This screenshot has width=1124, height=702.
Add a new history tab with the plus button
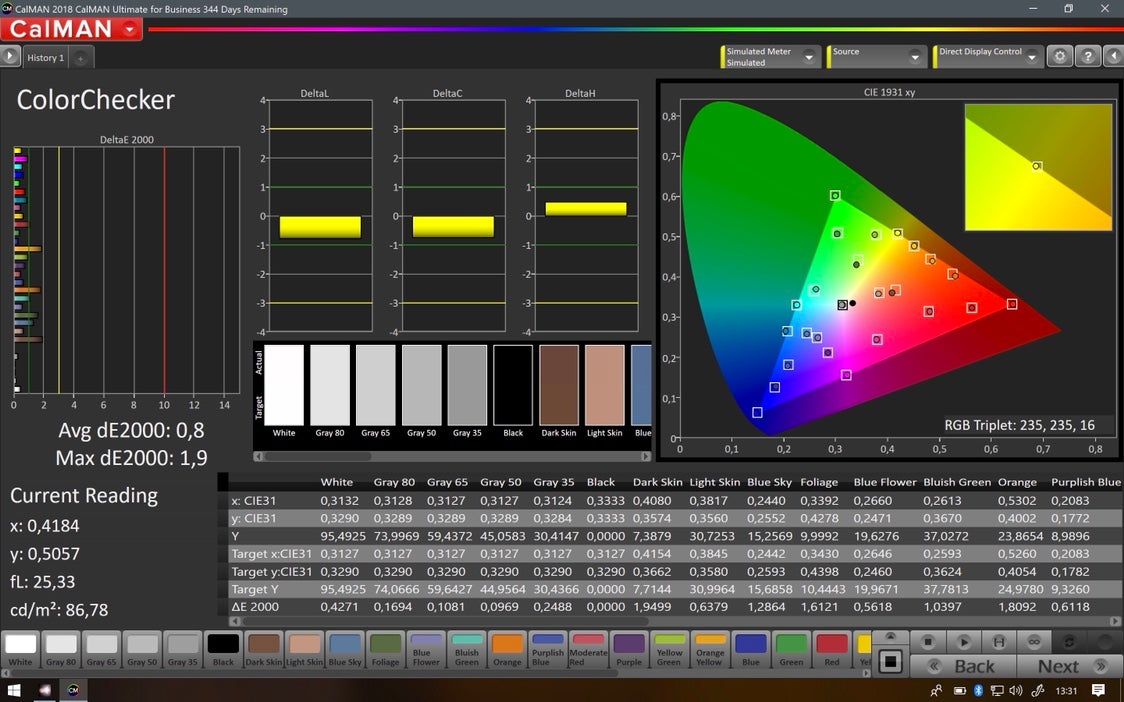pos(81,58)
